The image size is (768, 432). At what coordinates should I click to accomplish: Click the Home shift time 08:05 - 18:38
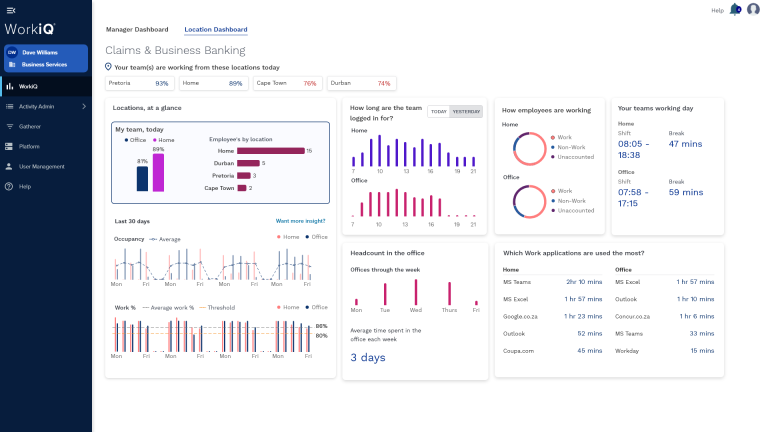pos(635,149)
